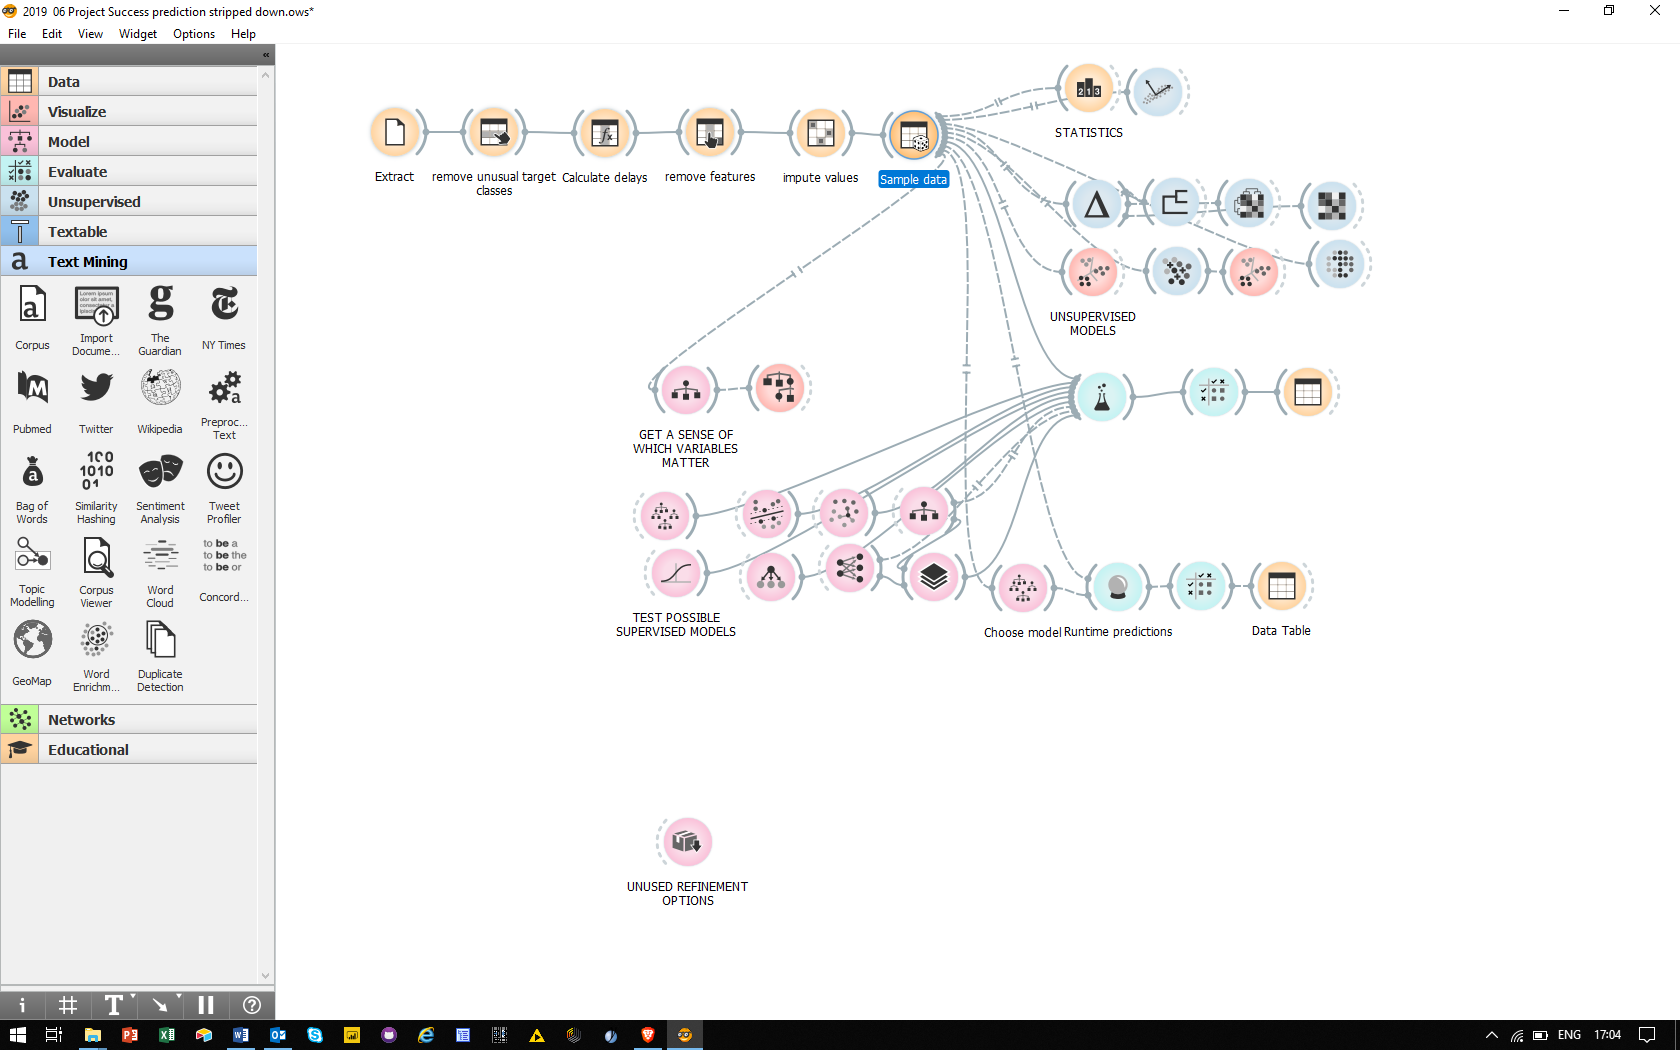Select the unused refinement options node
This screenshot has width=1680, height=1050.
[x=687, y=842]
